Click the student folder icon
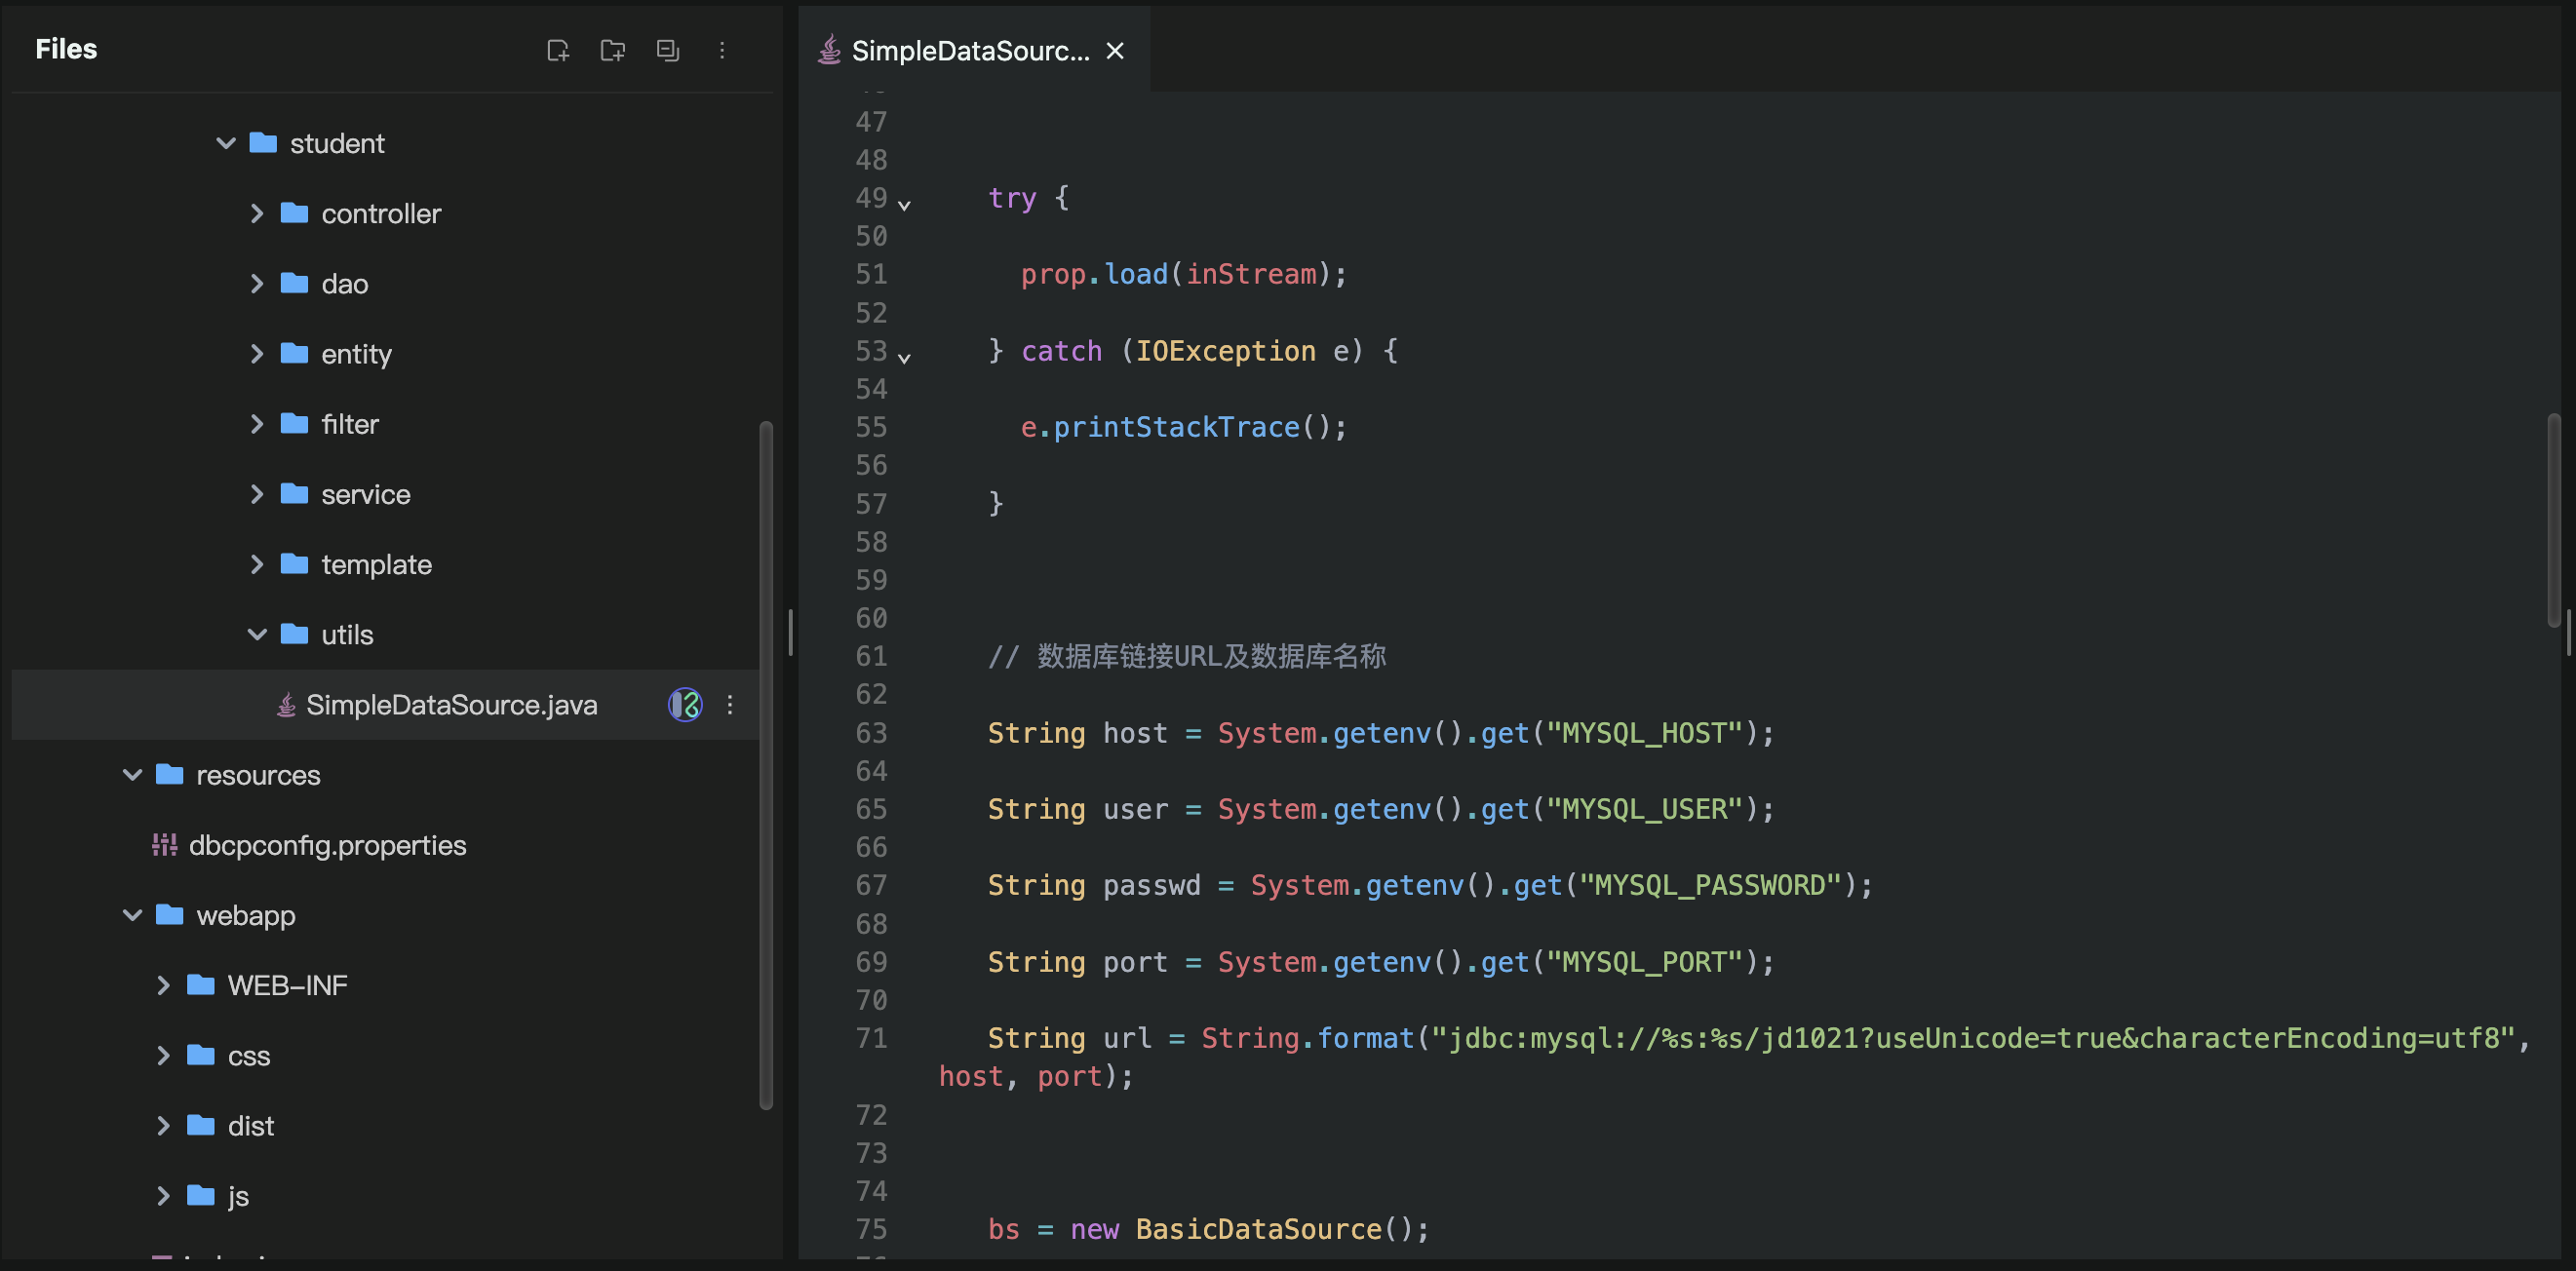 pyautogui.click(x=263, y=143)
